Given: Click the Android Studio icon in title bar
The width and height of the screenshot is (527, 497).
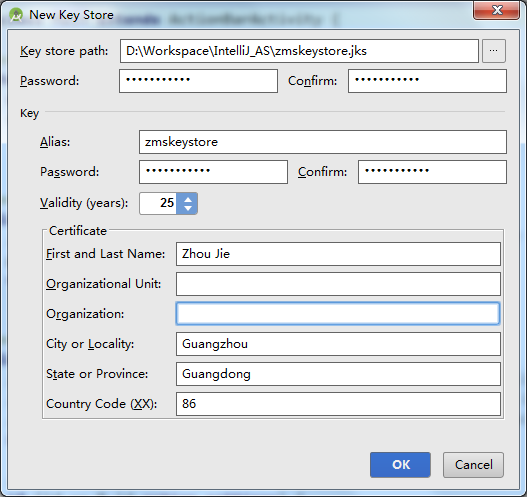Looking at the screenshot, I should [x=15, y=15].
